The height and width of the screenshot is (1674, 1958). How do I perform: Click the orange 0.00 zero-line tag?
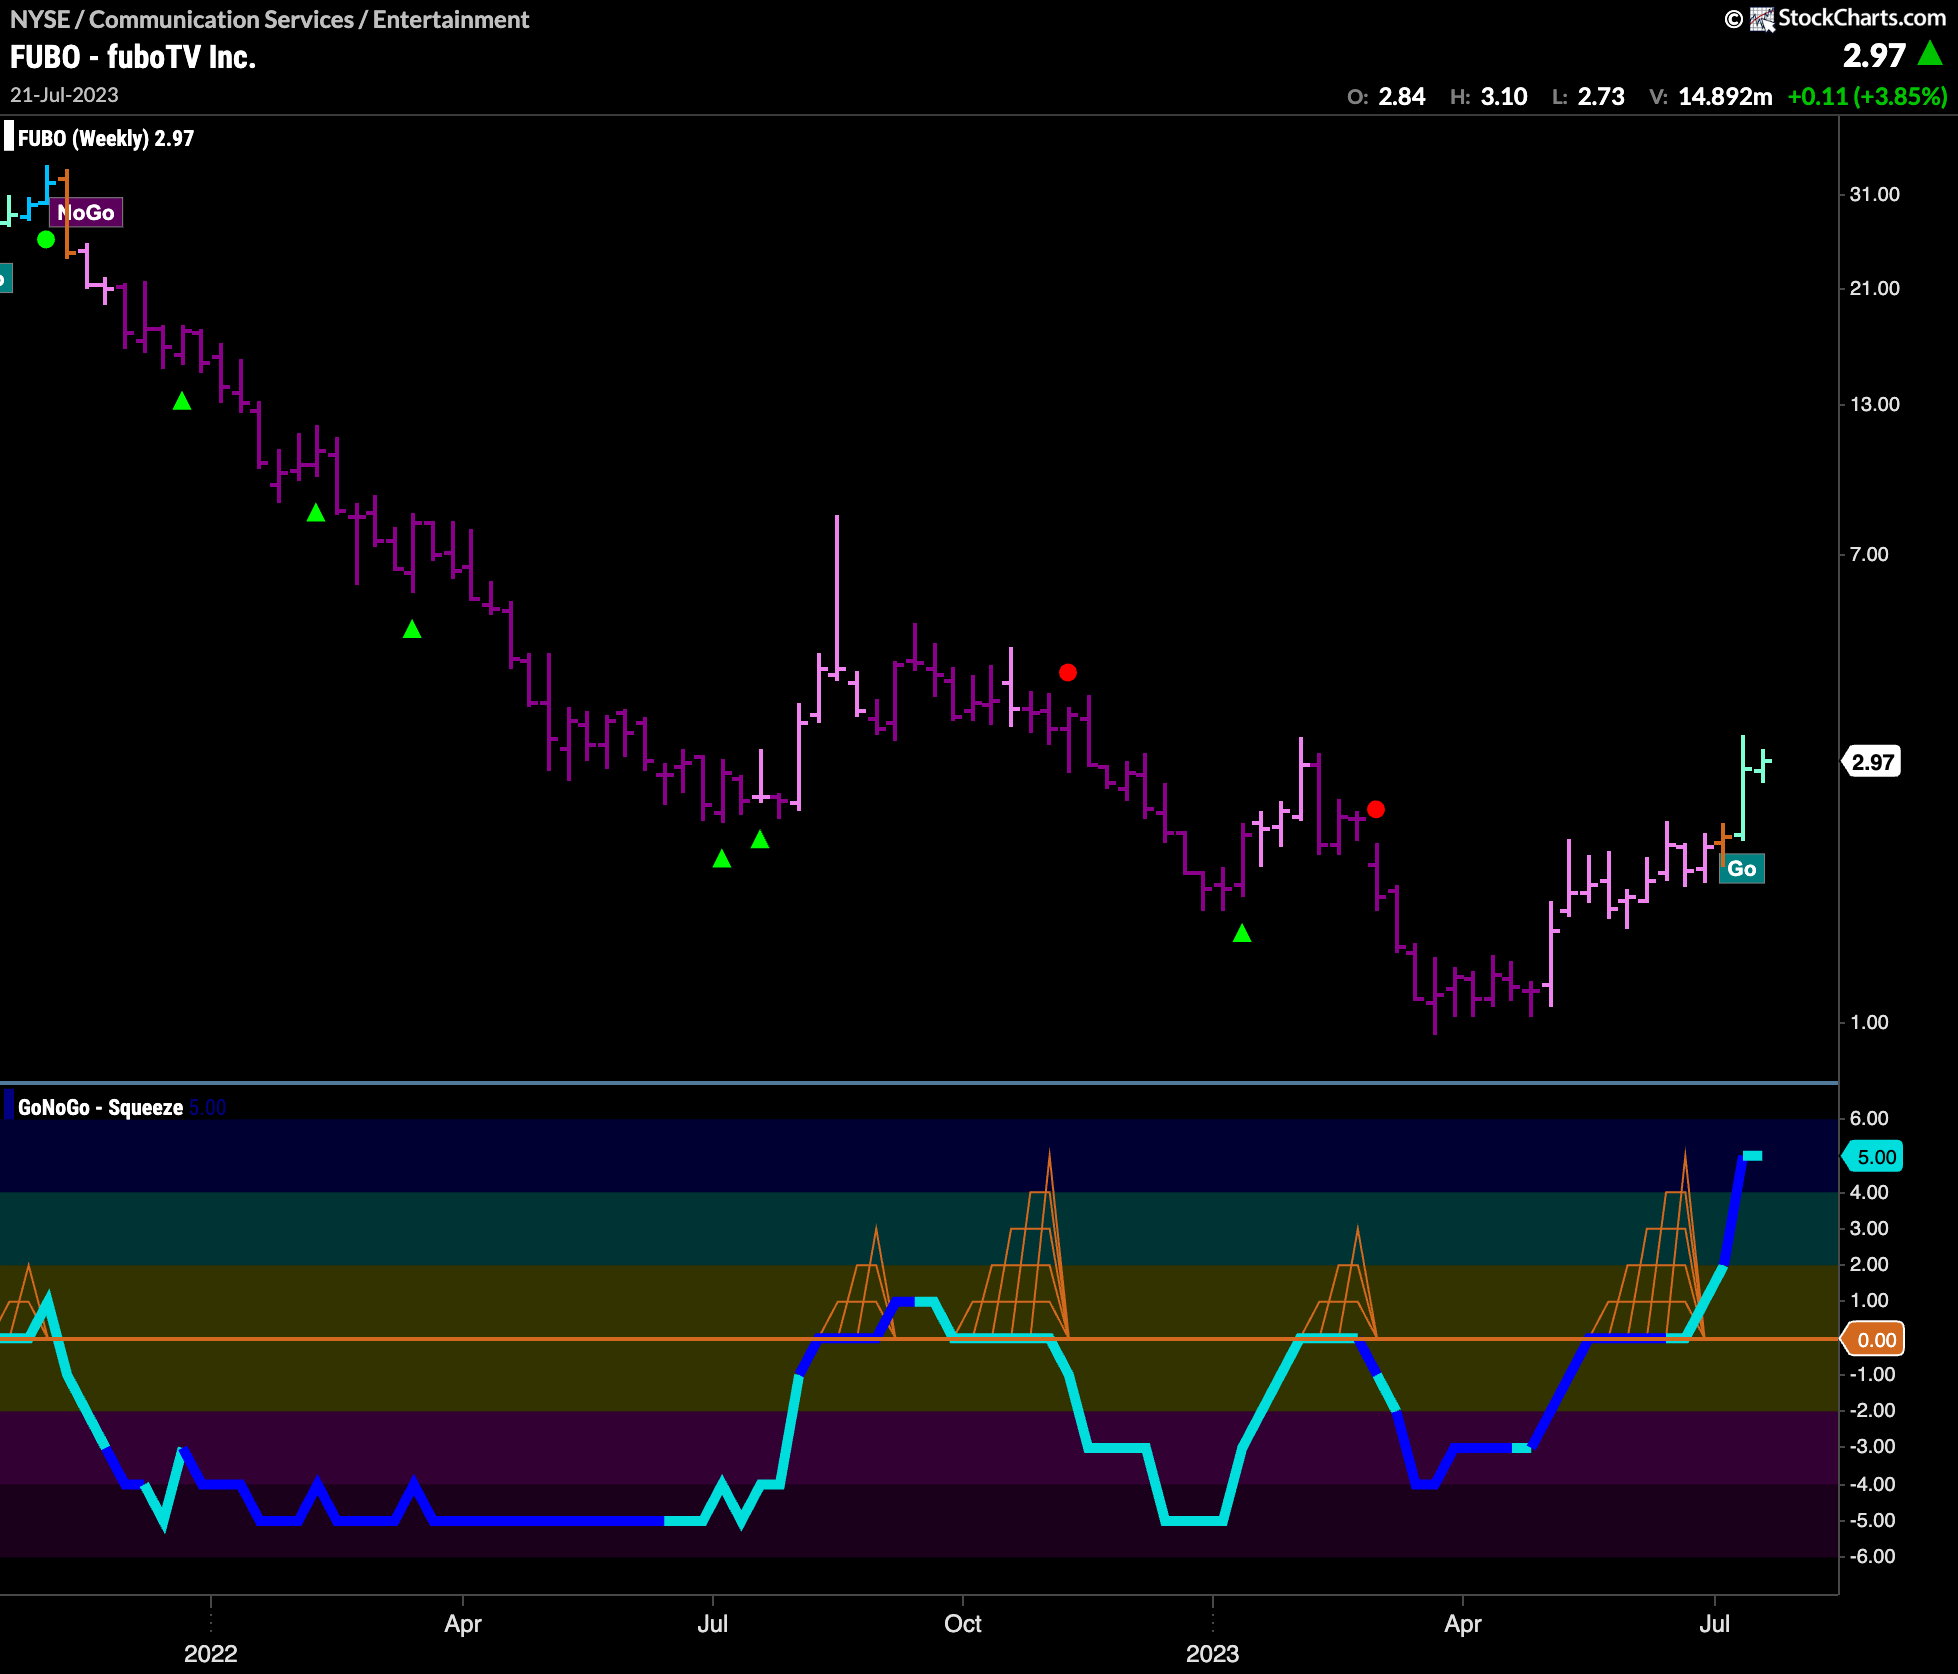[1873, 1340]
